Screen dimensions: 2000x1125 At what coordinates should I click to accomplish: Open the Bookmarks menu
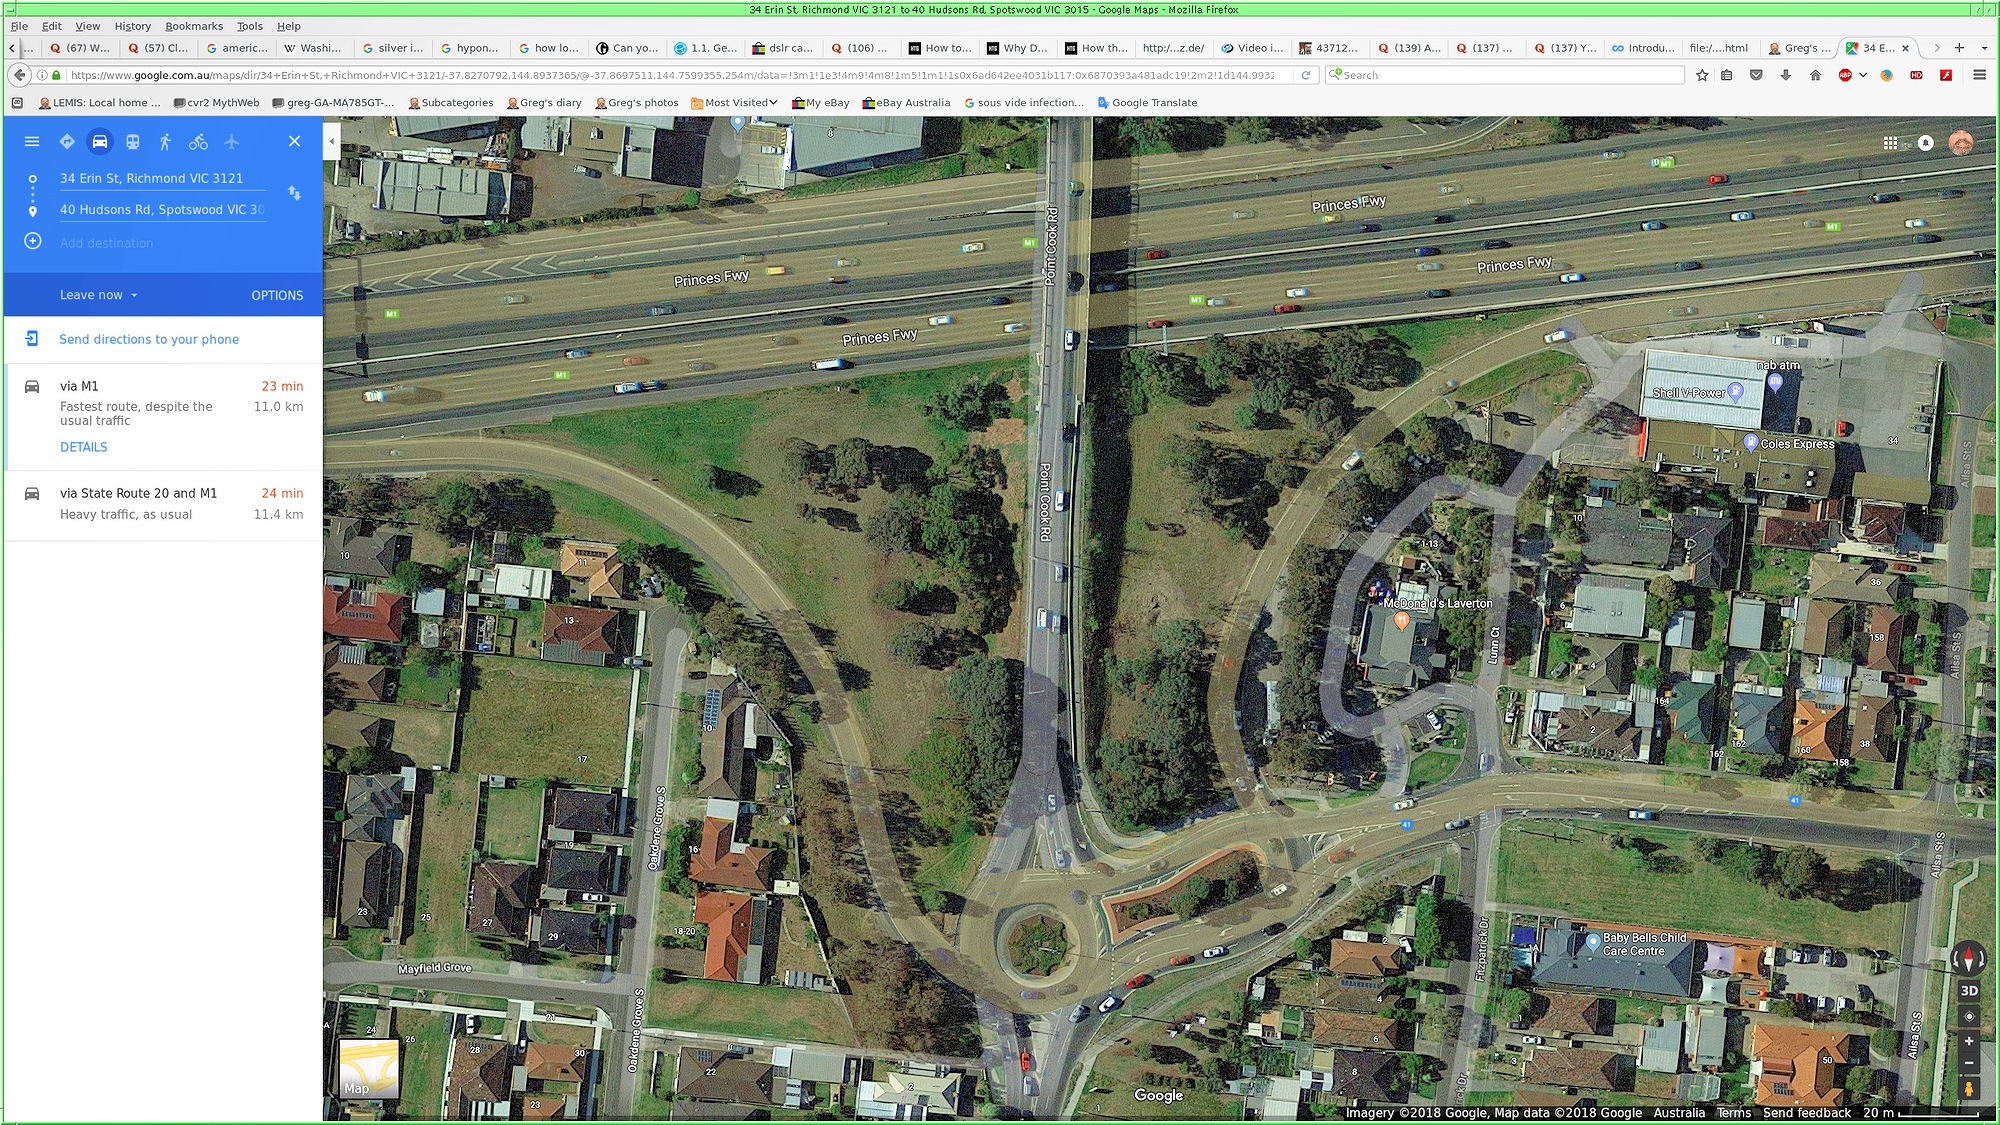click(194, 26)
